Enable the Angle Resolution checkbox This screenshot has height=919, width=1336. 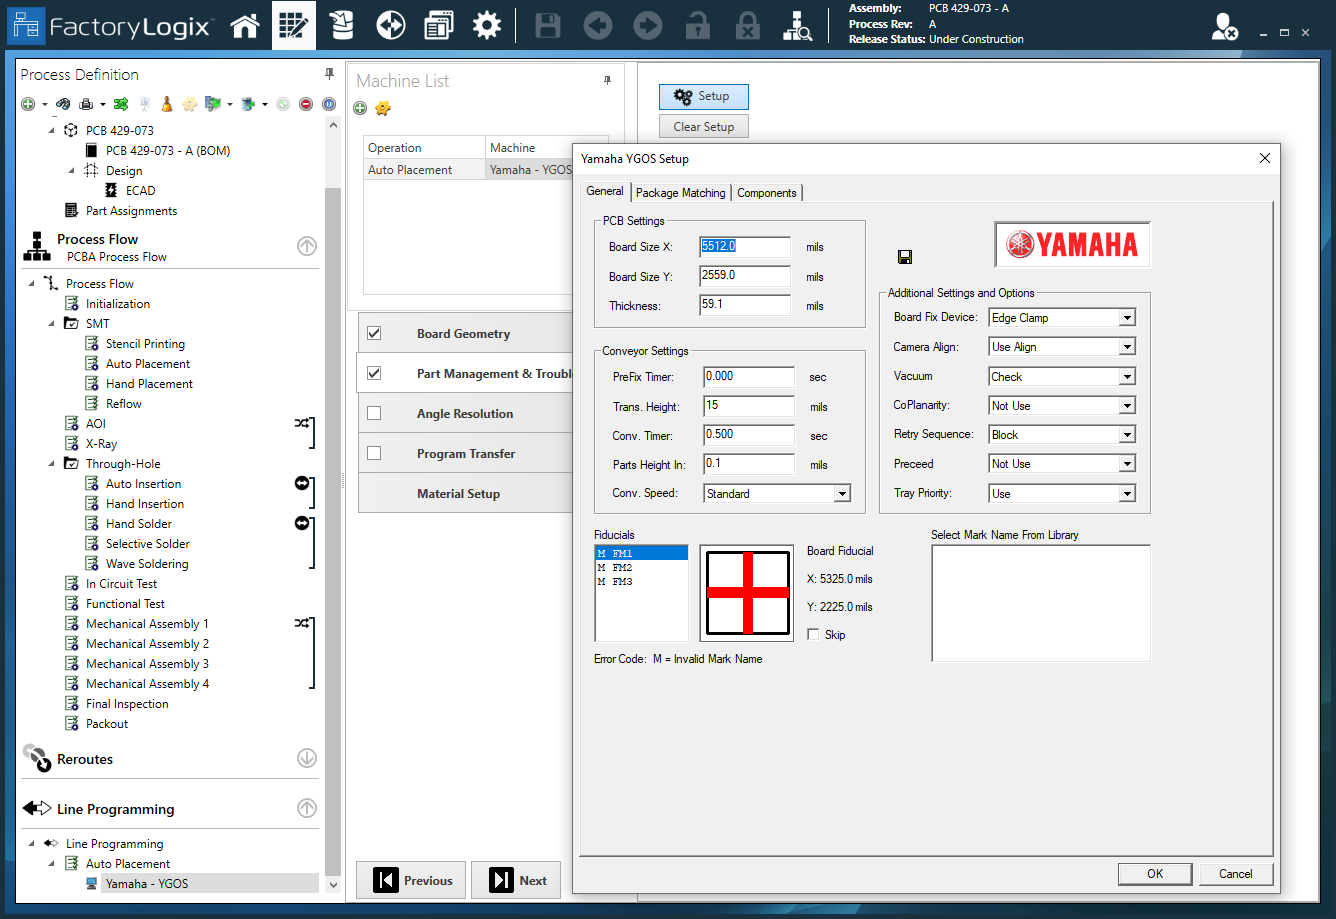coord(376,413)
